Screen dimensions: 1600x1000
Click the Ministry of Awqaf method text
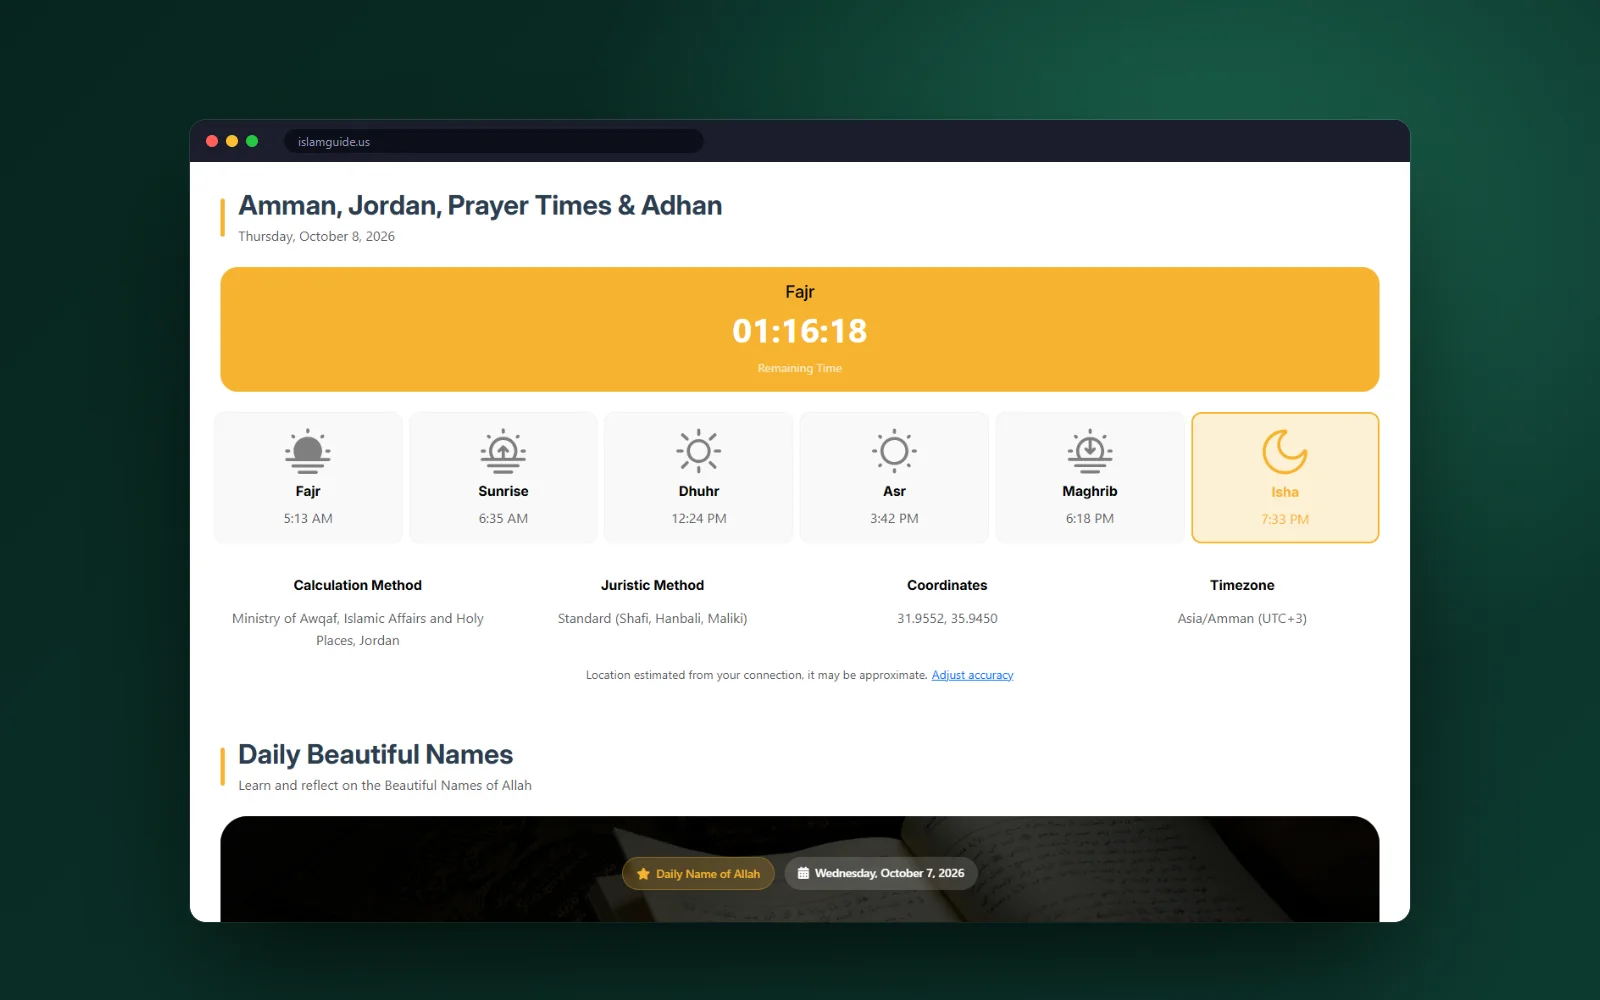point(358,629)
